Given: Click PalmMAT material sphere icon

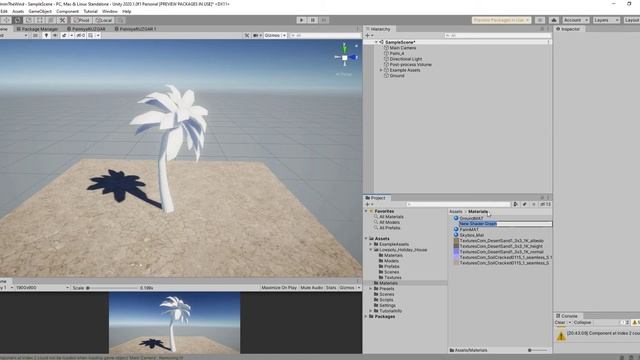Looking at the screenshot, I should 456,229.
